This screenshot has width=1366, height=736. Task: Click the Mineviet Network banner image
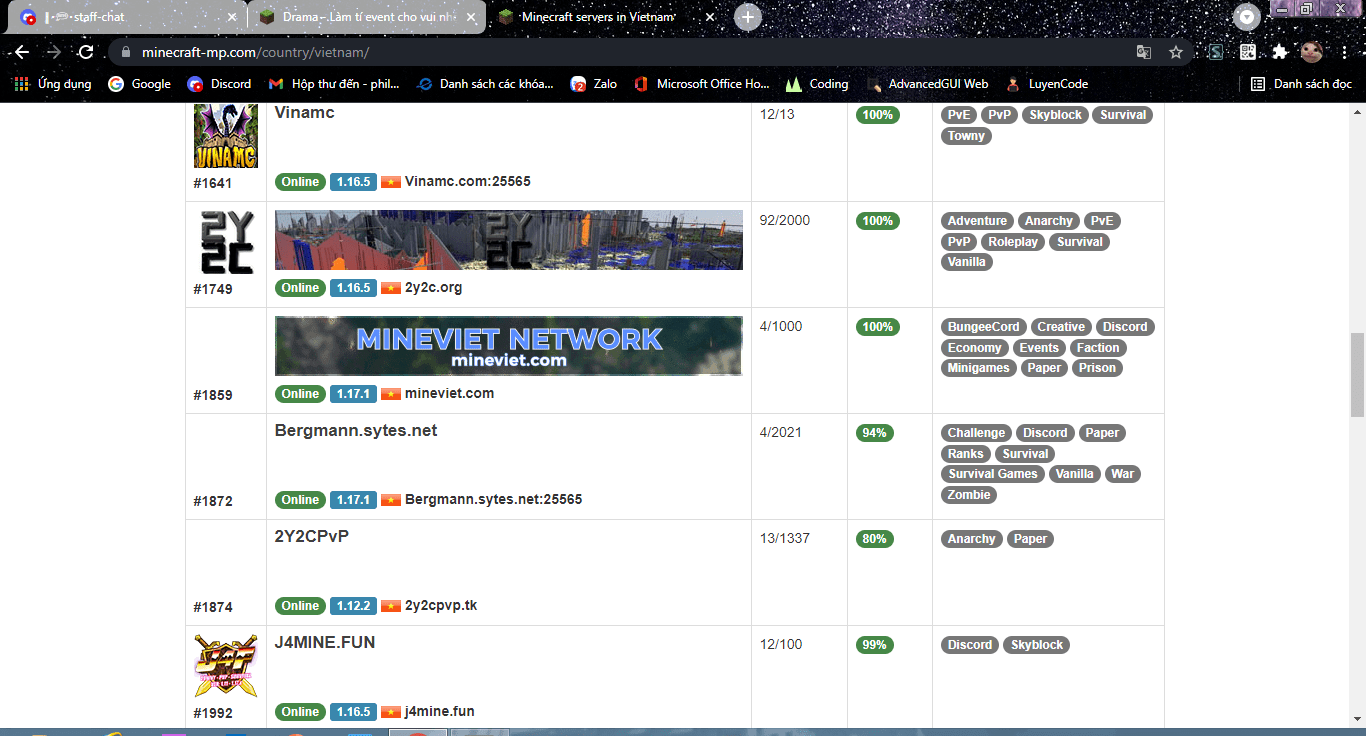click(x=509, y=346)
